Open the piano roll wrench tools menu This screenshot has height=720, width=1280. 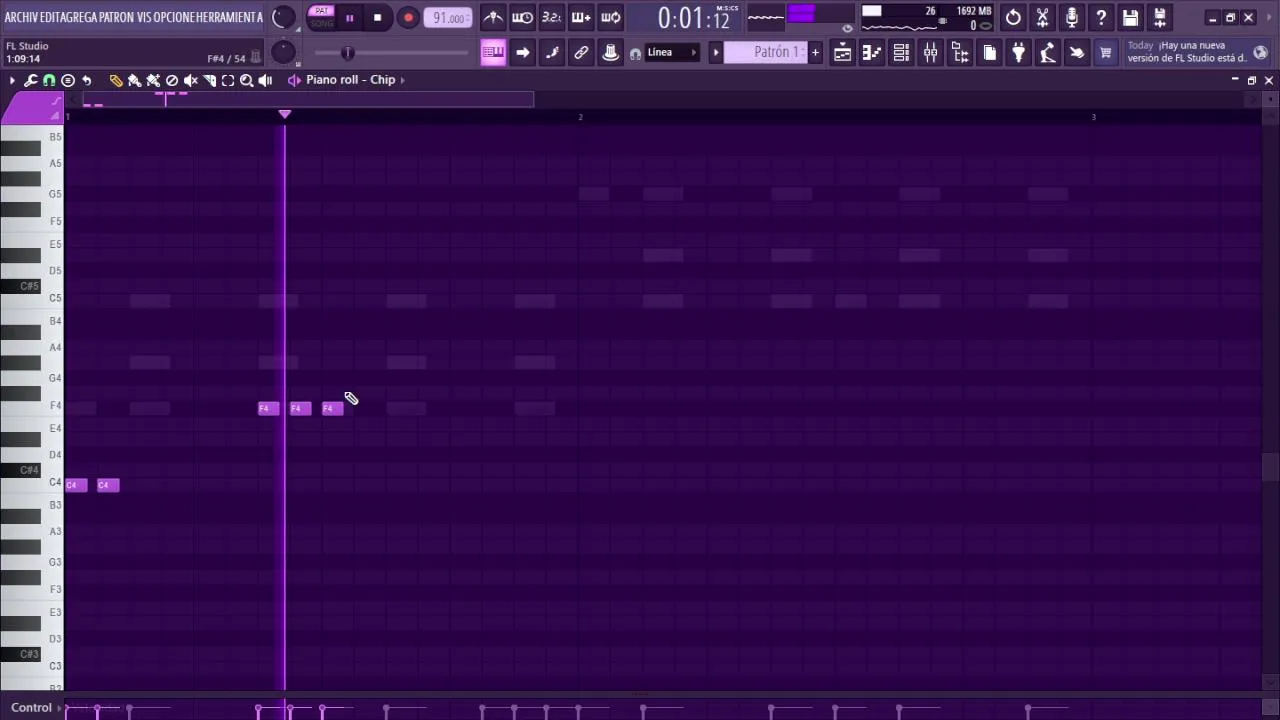(x=30, y=80)
